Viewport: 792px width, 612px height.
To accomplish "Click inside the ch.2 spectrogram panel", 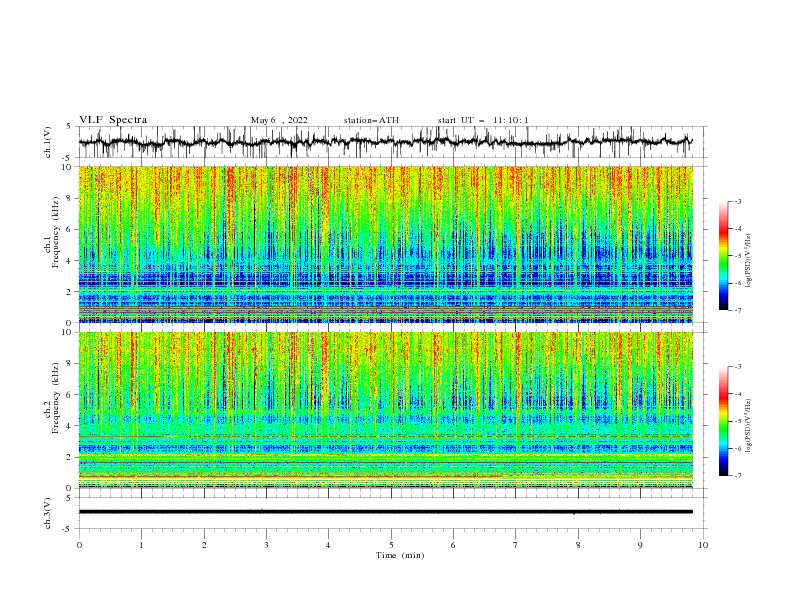I will [x=386, y=410].
